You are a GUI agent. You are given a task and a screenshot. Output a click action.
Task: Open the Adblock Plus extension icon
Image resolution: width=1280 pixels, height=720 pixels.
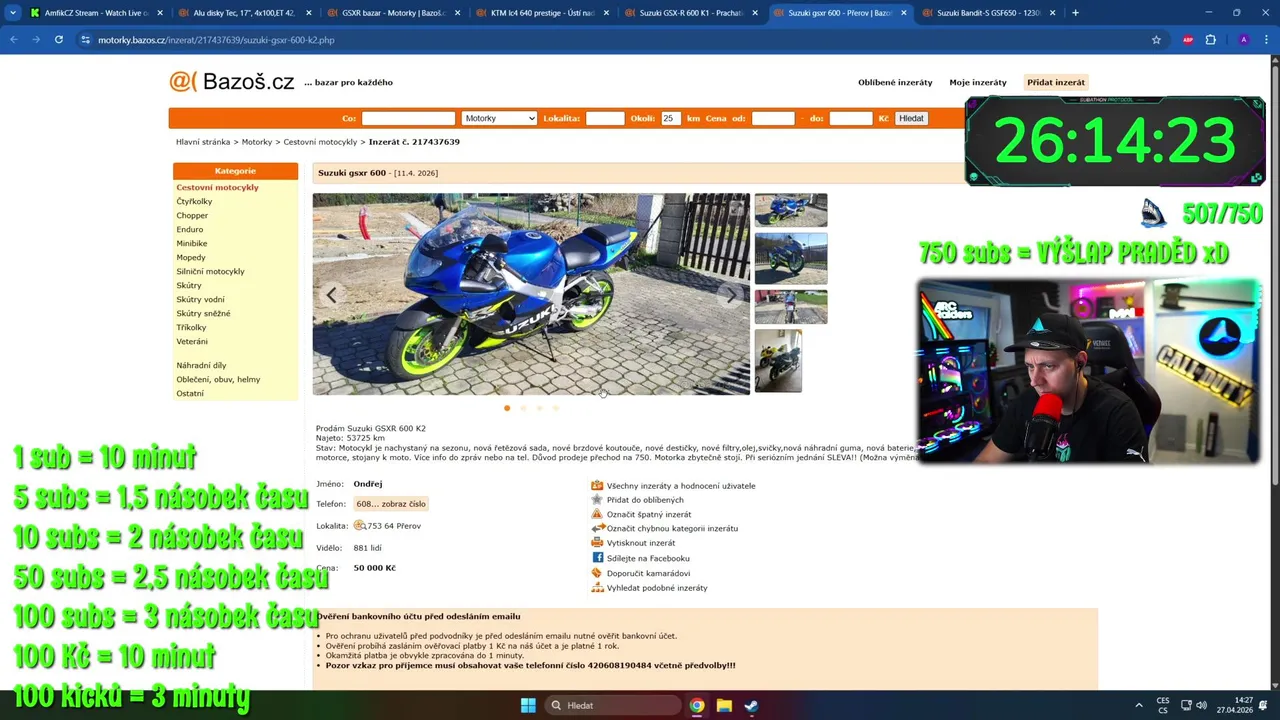[1188, 40]
